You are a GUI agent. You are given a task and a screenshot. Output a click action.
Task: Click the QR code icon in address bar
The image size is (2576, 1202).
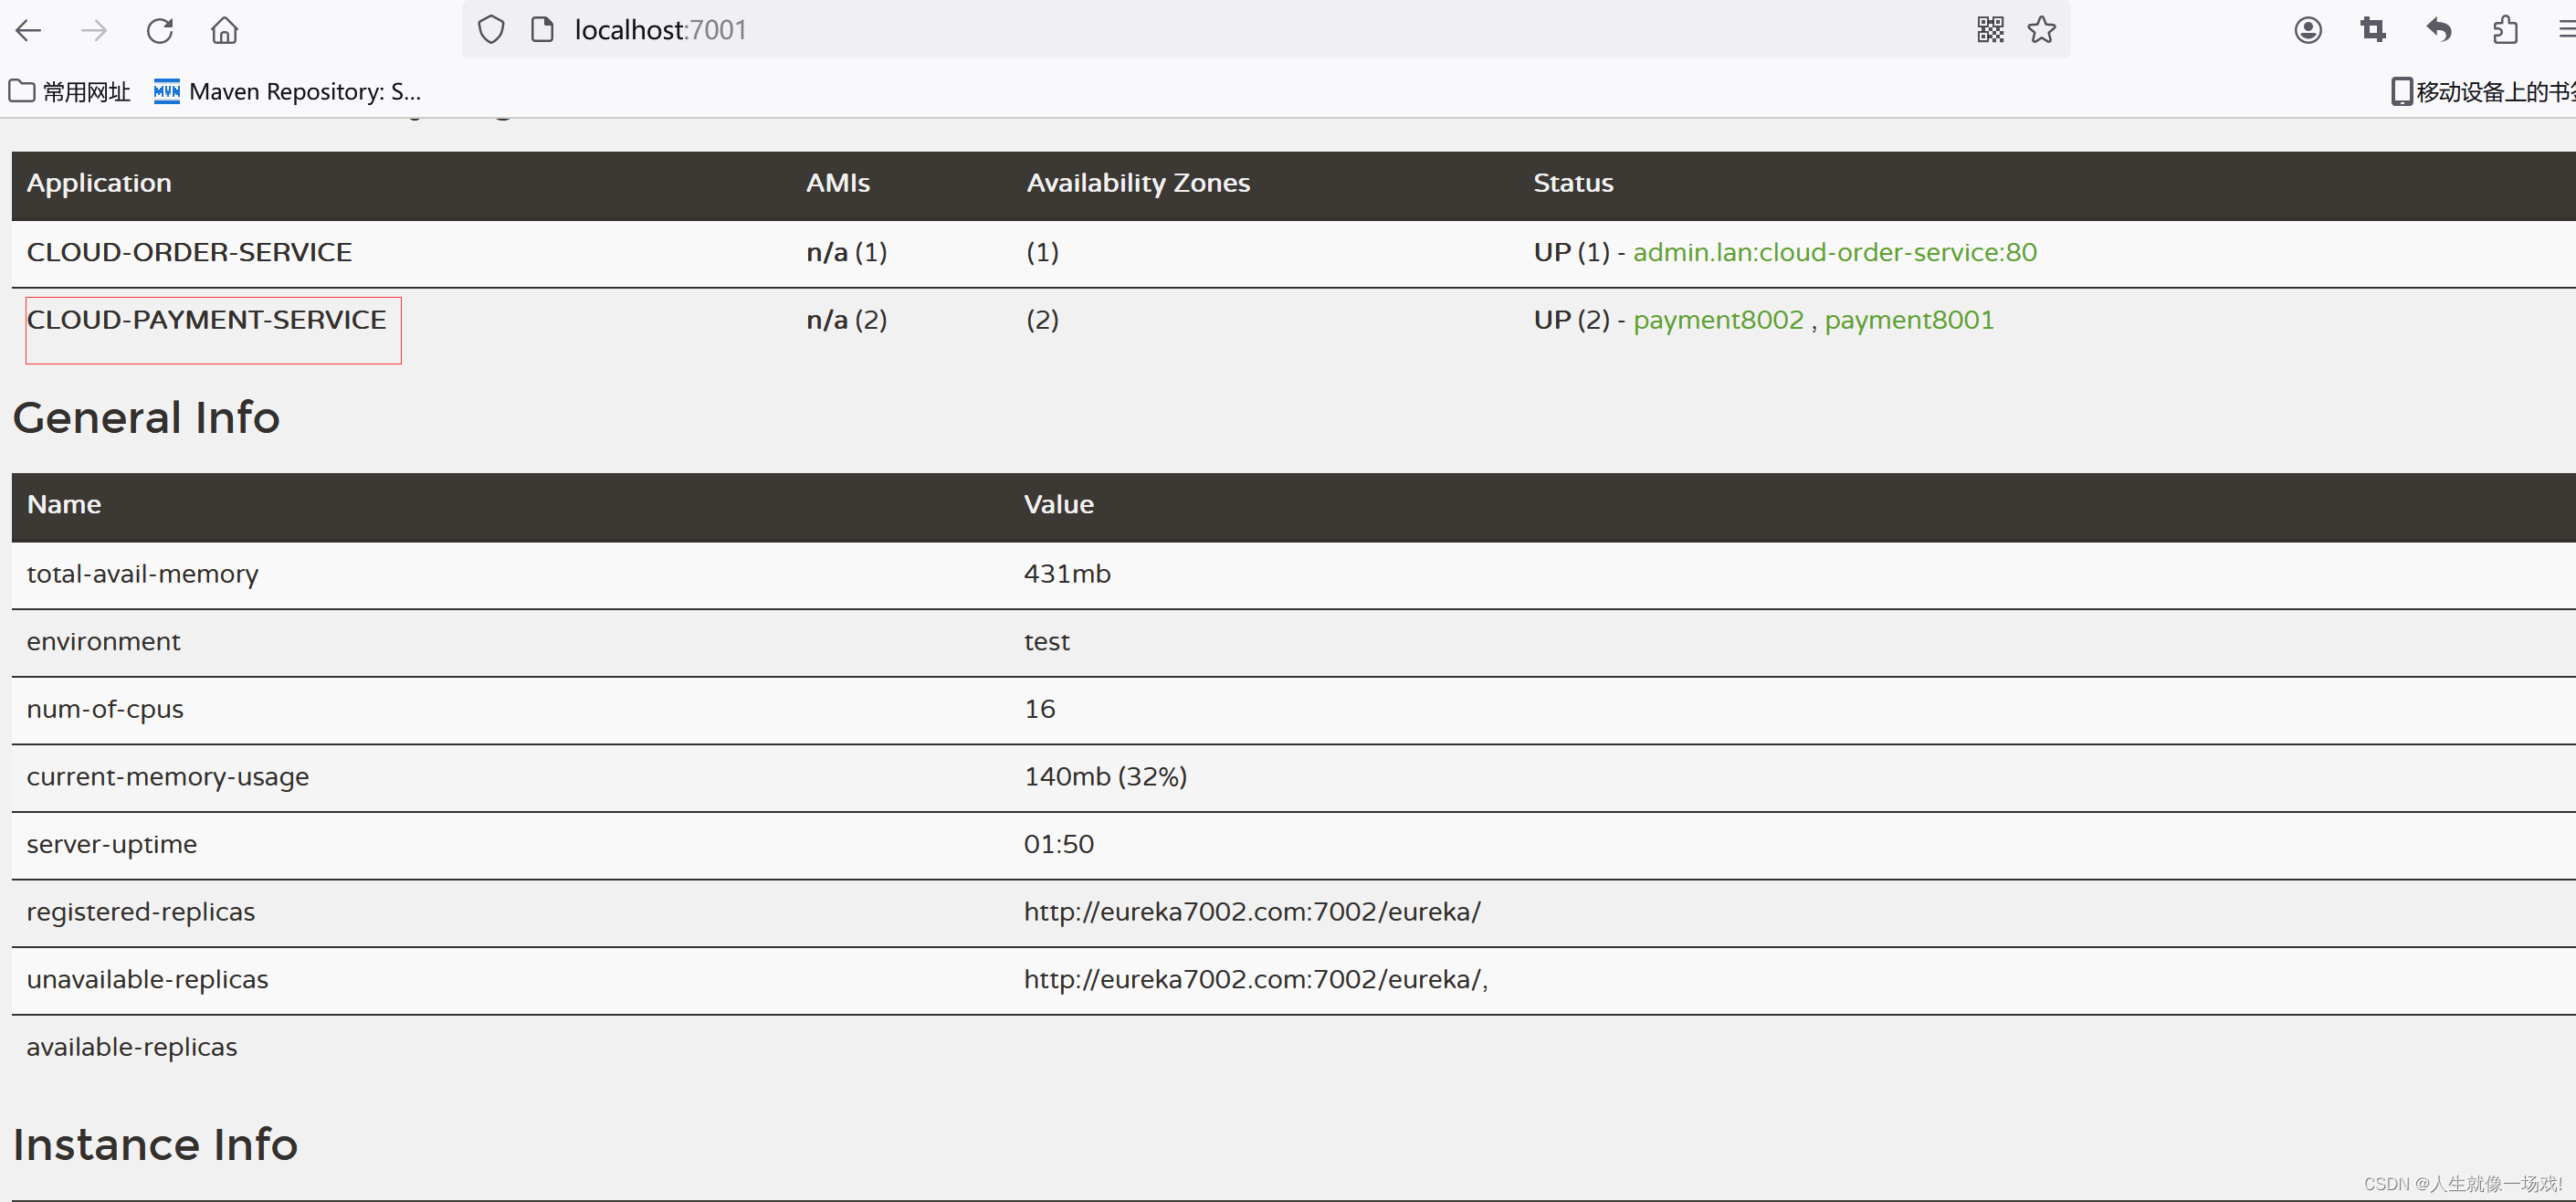click(1990, 30)
